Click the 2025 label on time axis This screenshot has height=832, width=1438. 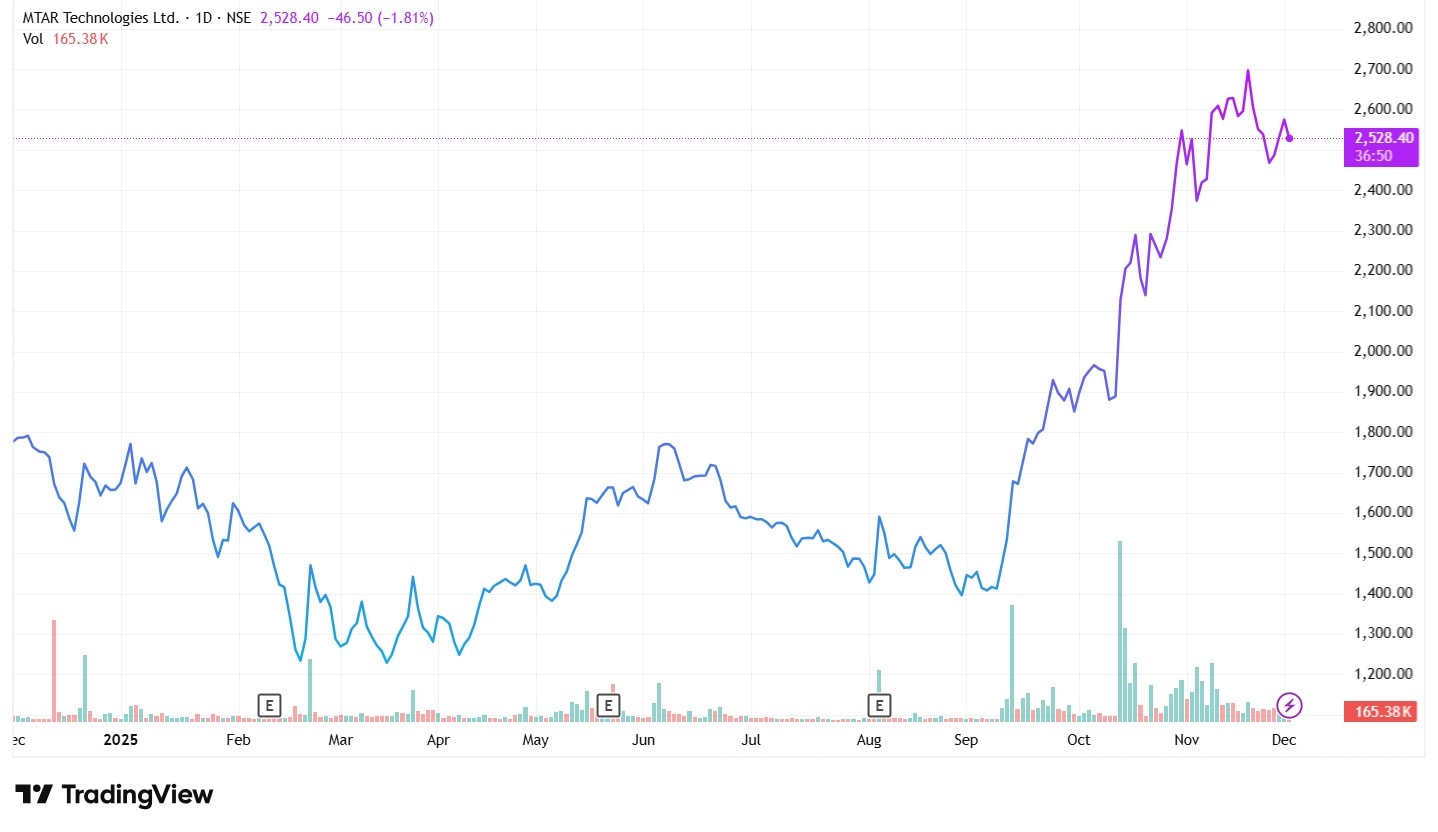(x=121, y=740)
